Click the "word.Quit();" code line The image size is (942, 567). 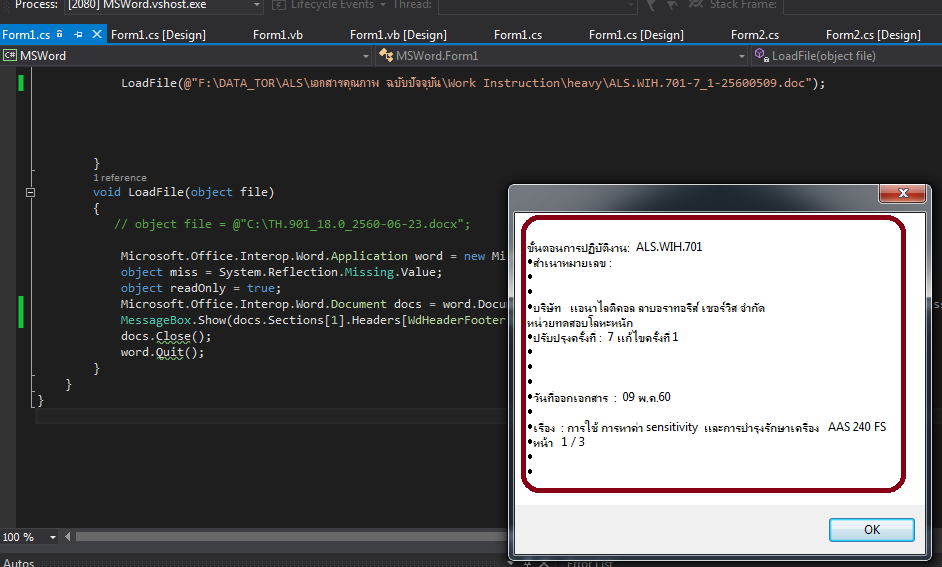[x=162, y=353]
